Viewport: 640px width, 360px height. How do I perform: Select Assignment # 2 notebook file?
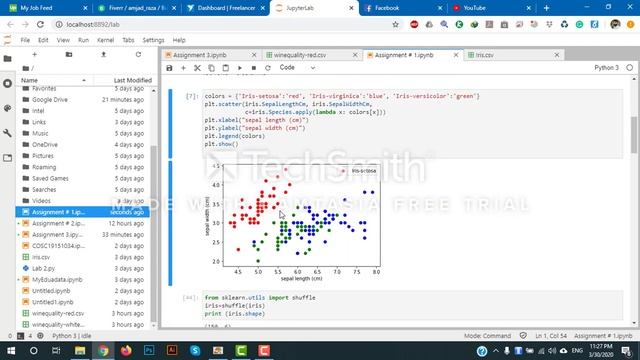(x=83, y=223)
